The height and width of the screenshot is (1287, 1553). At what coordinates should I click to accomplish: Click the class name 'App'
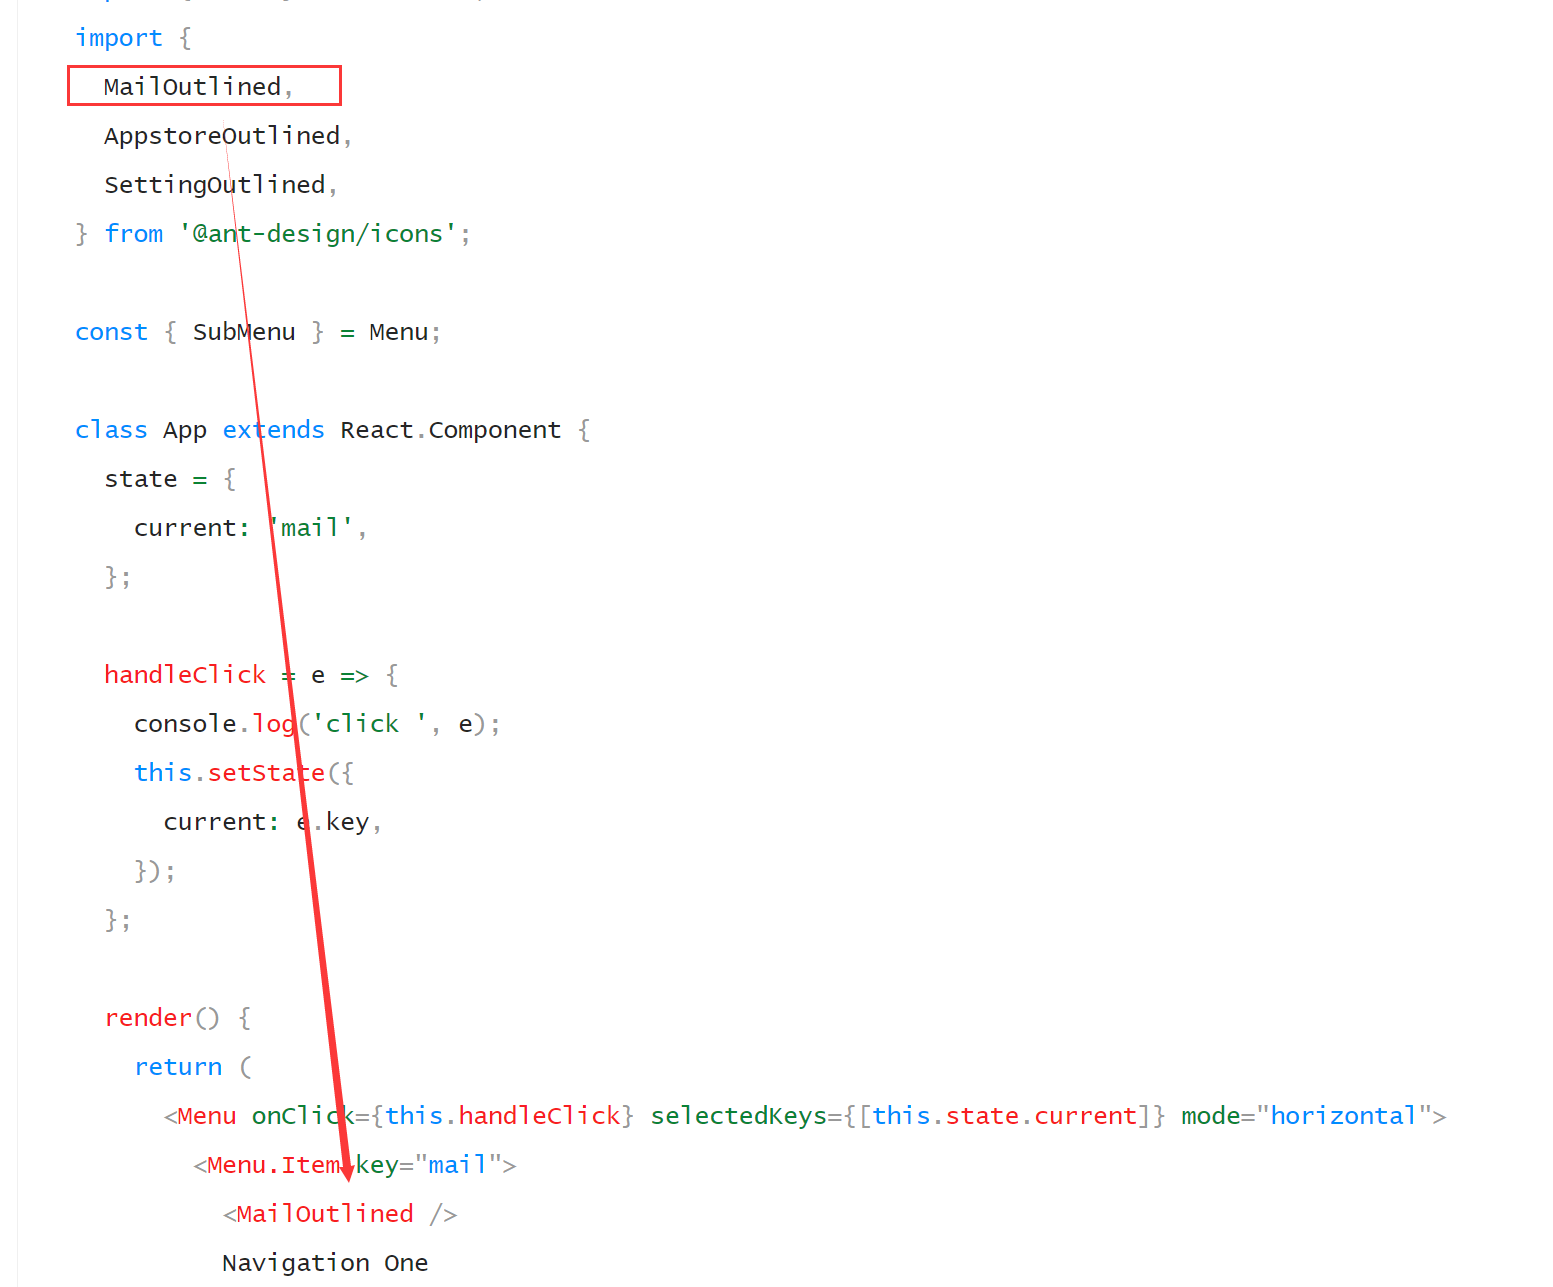pos(185,430)
